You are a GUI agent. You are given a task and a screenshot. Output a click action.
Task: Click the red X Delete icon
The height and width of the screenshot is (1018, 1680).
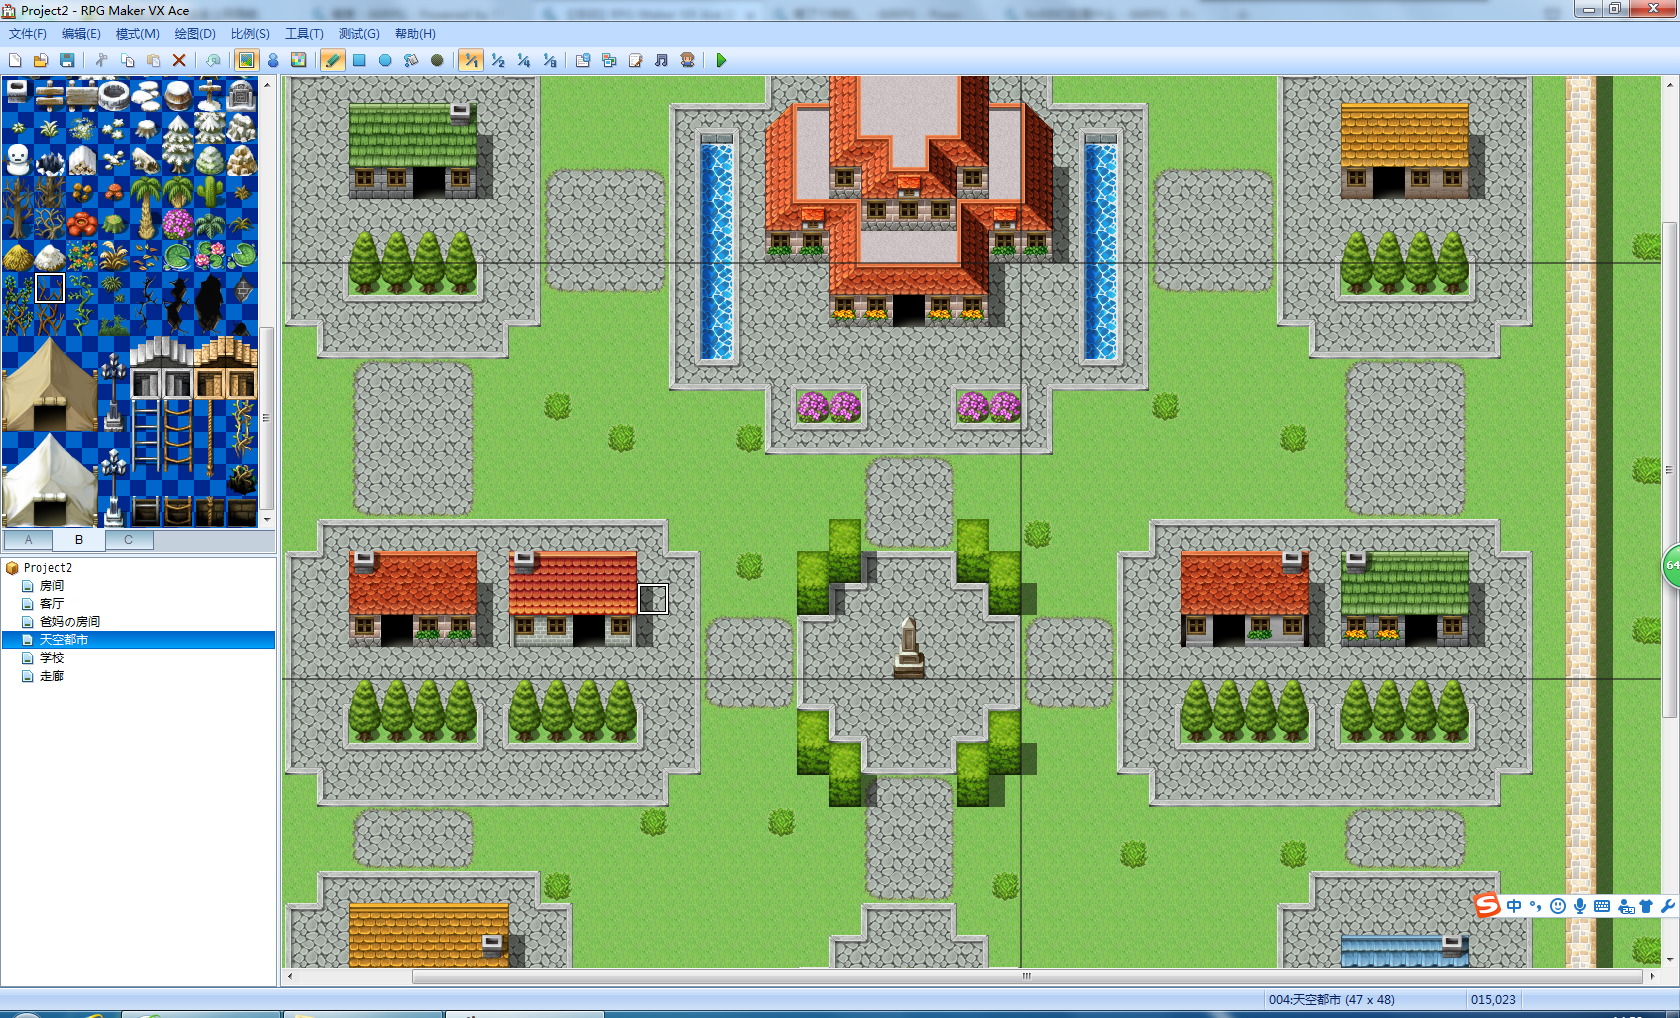(179, 61)
